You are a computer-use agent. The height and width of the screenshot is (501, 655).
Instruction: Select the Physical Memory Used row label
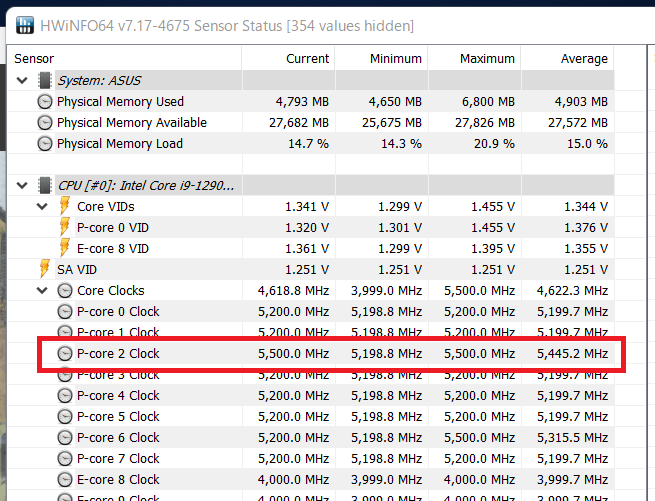pyautogui.click(x=120, y=102)
